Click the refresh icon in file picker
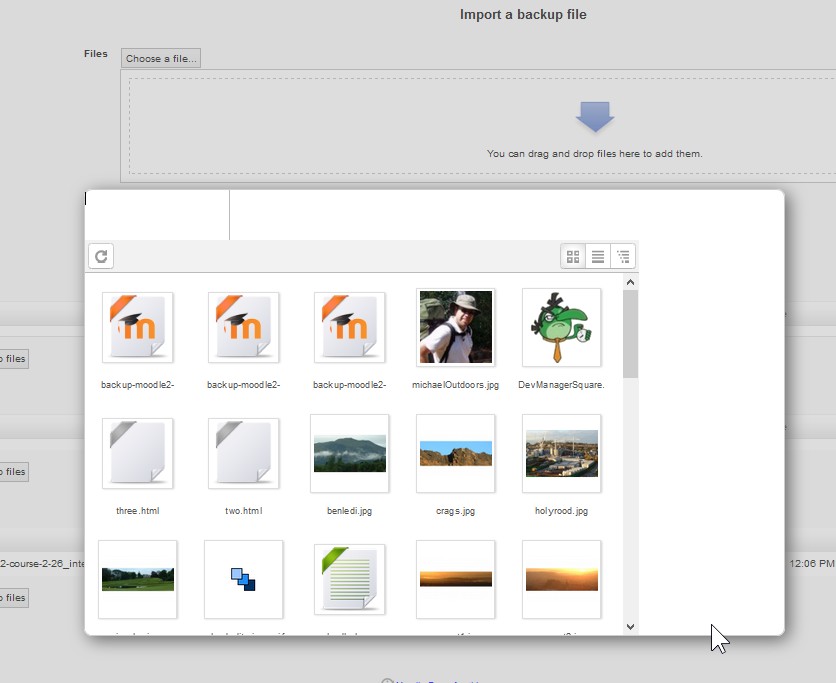Screen dimensions: 836x683 101,256
